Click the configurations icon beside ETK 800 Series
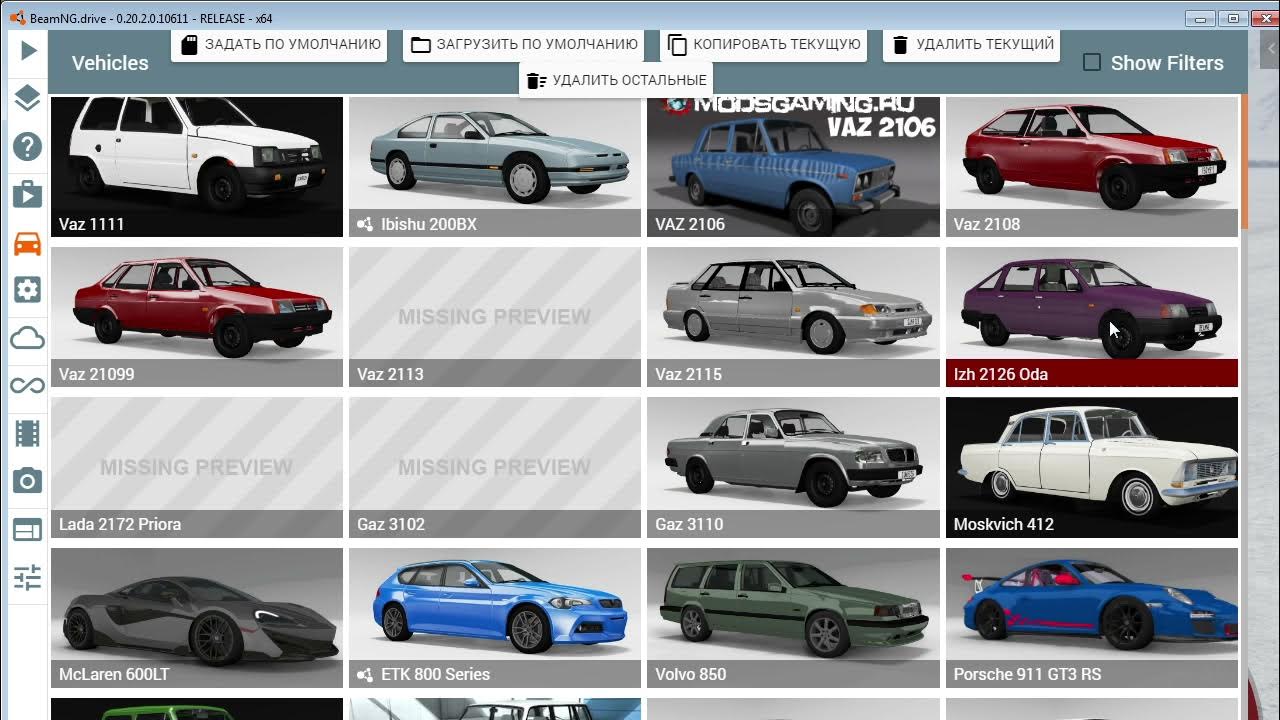Screen dimensions: 1280x720 [x=365, y=675]
